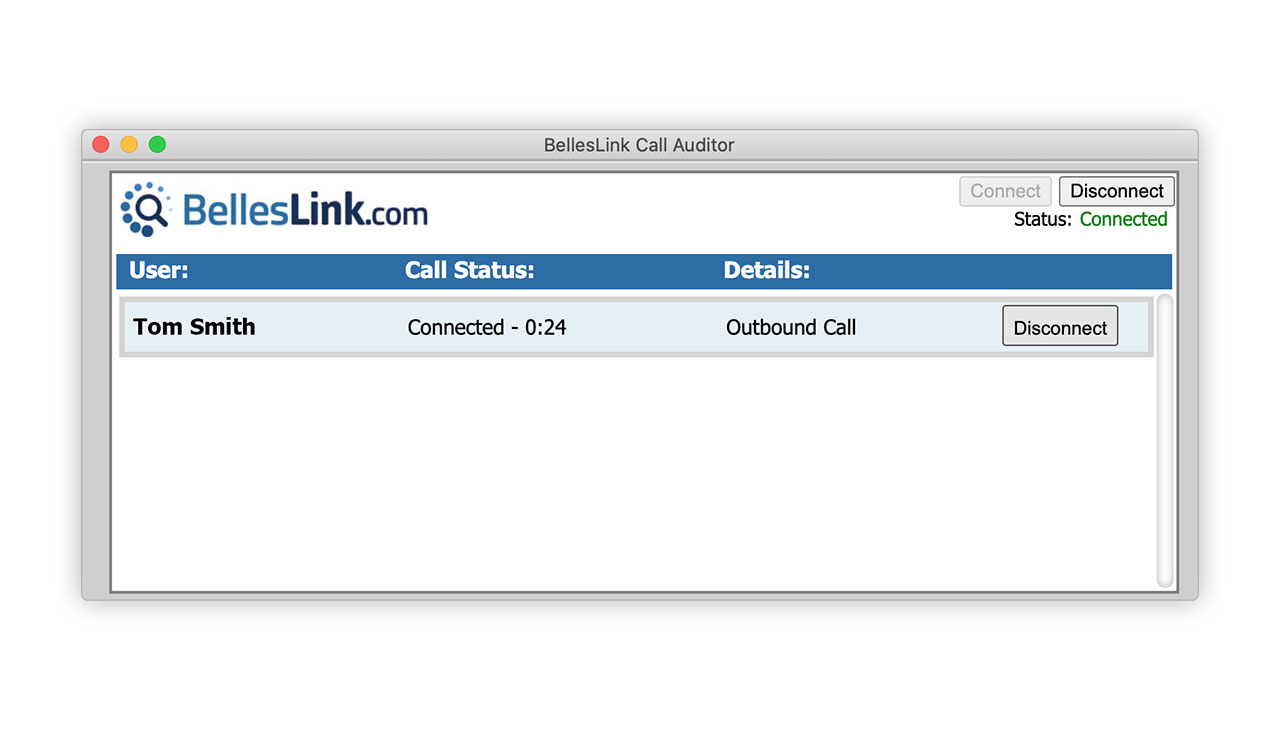Click the green Connected status text
1280x743 pixels.
click(x=1123, y=219)
